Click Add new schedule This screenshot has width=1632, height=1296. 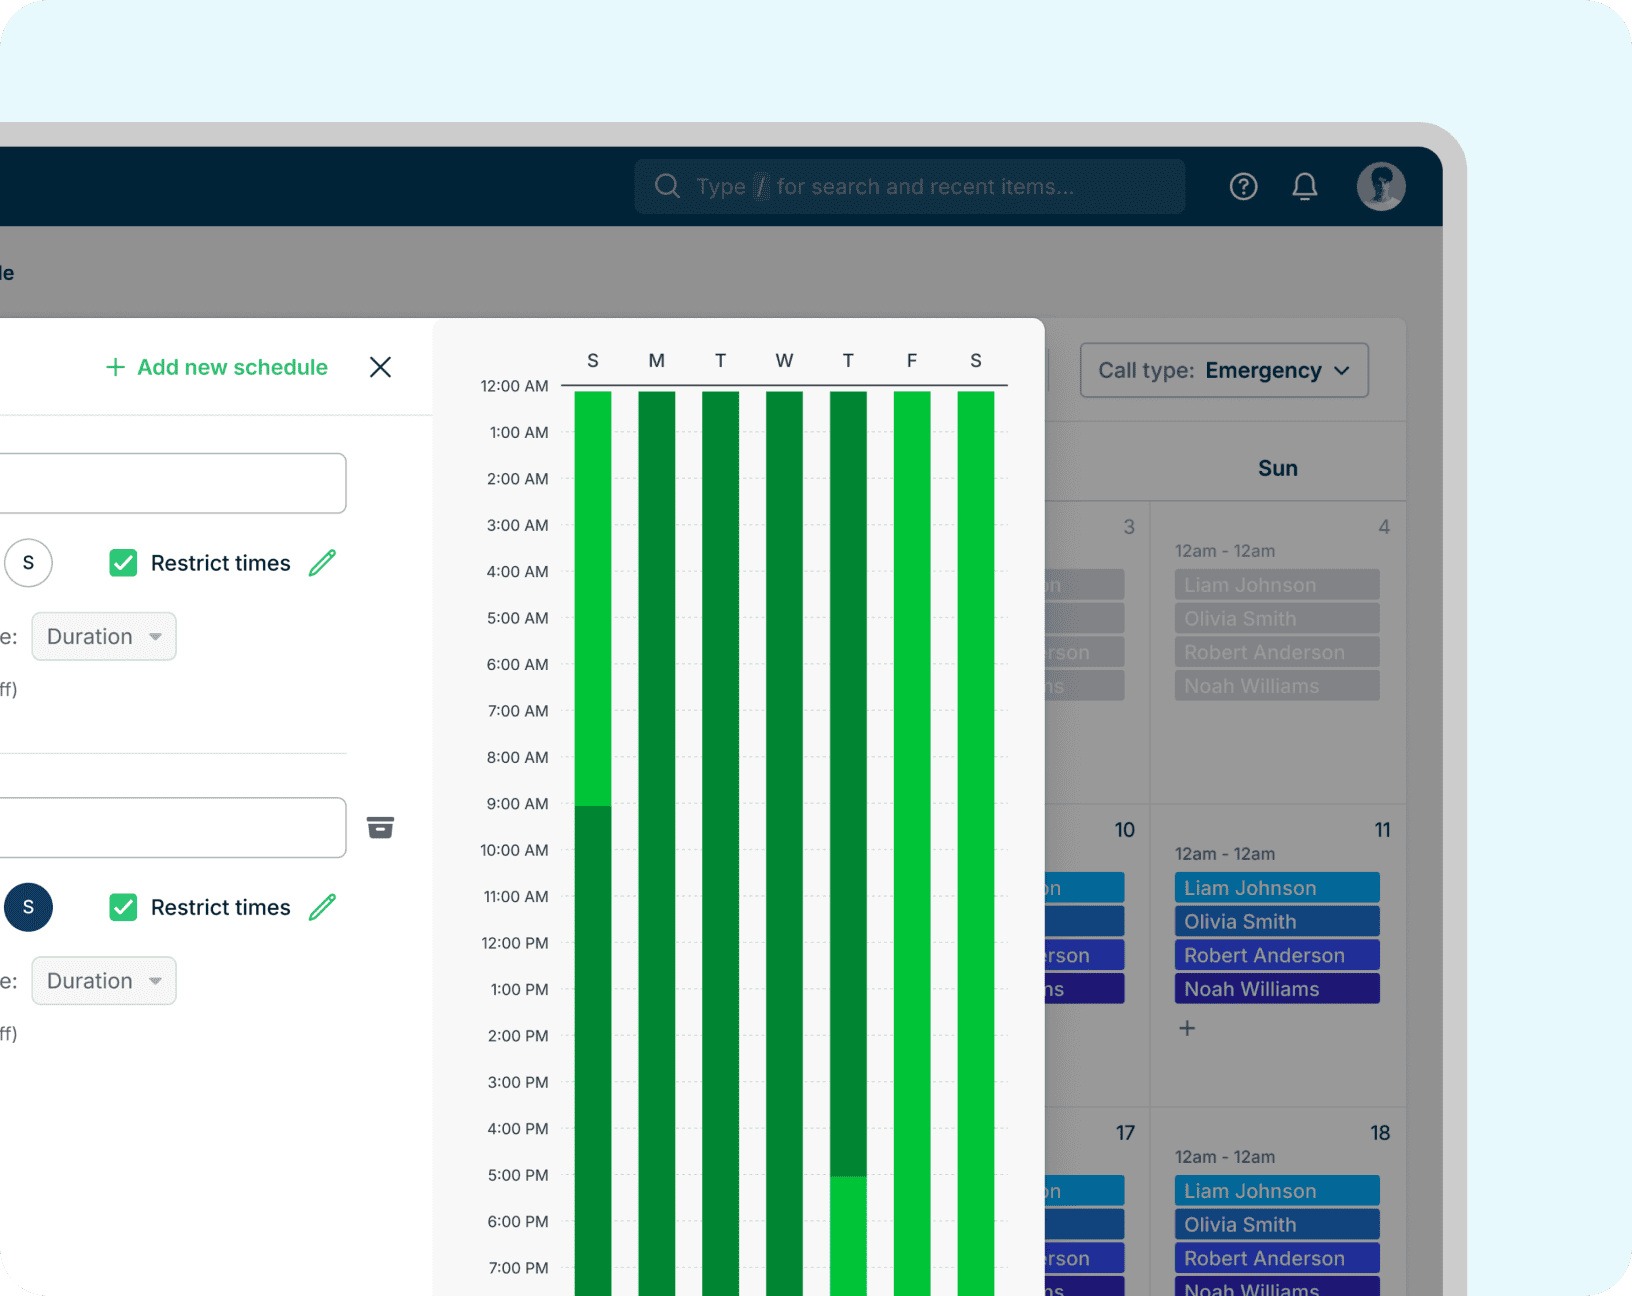(x=217, y=367)
